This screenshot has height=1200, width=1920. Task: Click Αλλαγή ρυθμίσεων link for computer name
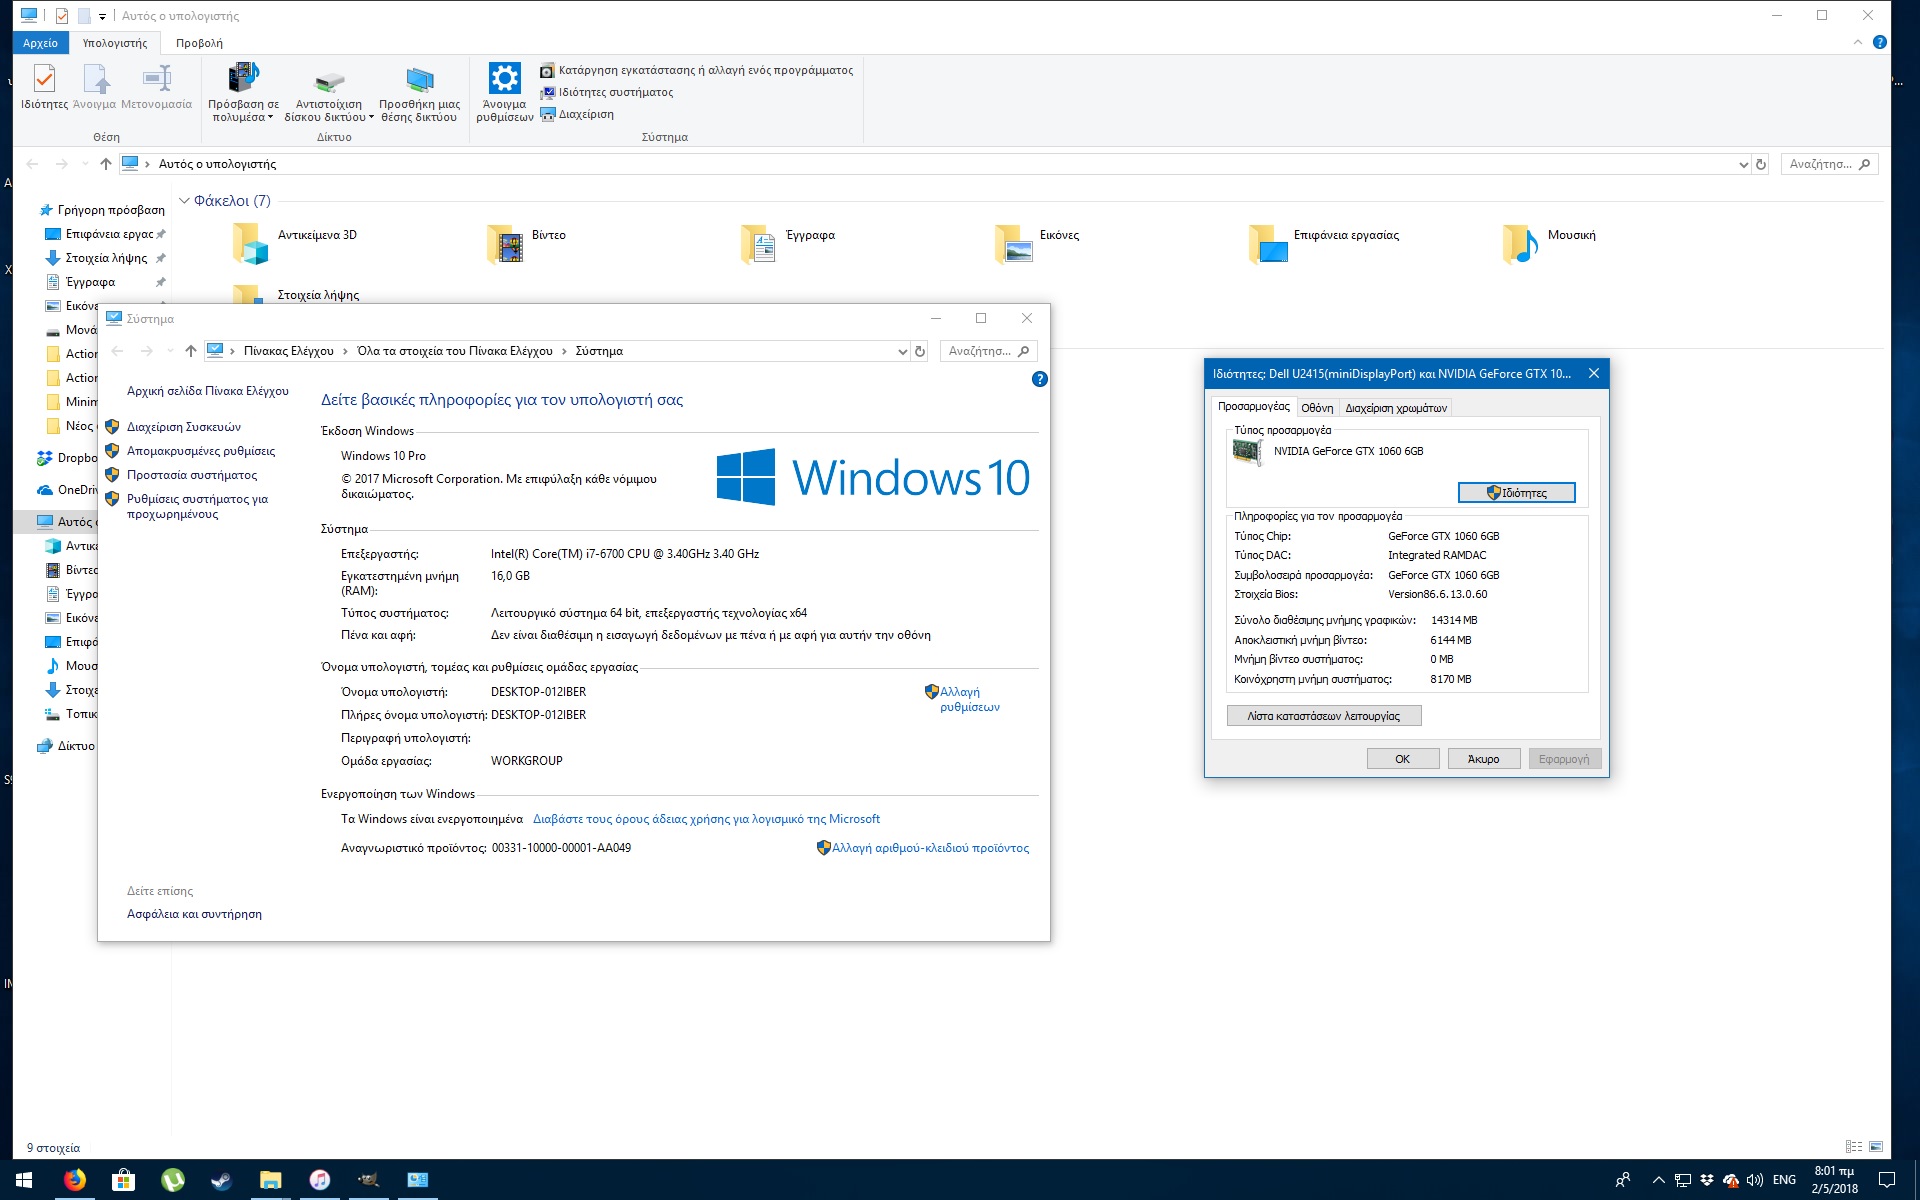(968, 699)
